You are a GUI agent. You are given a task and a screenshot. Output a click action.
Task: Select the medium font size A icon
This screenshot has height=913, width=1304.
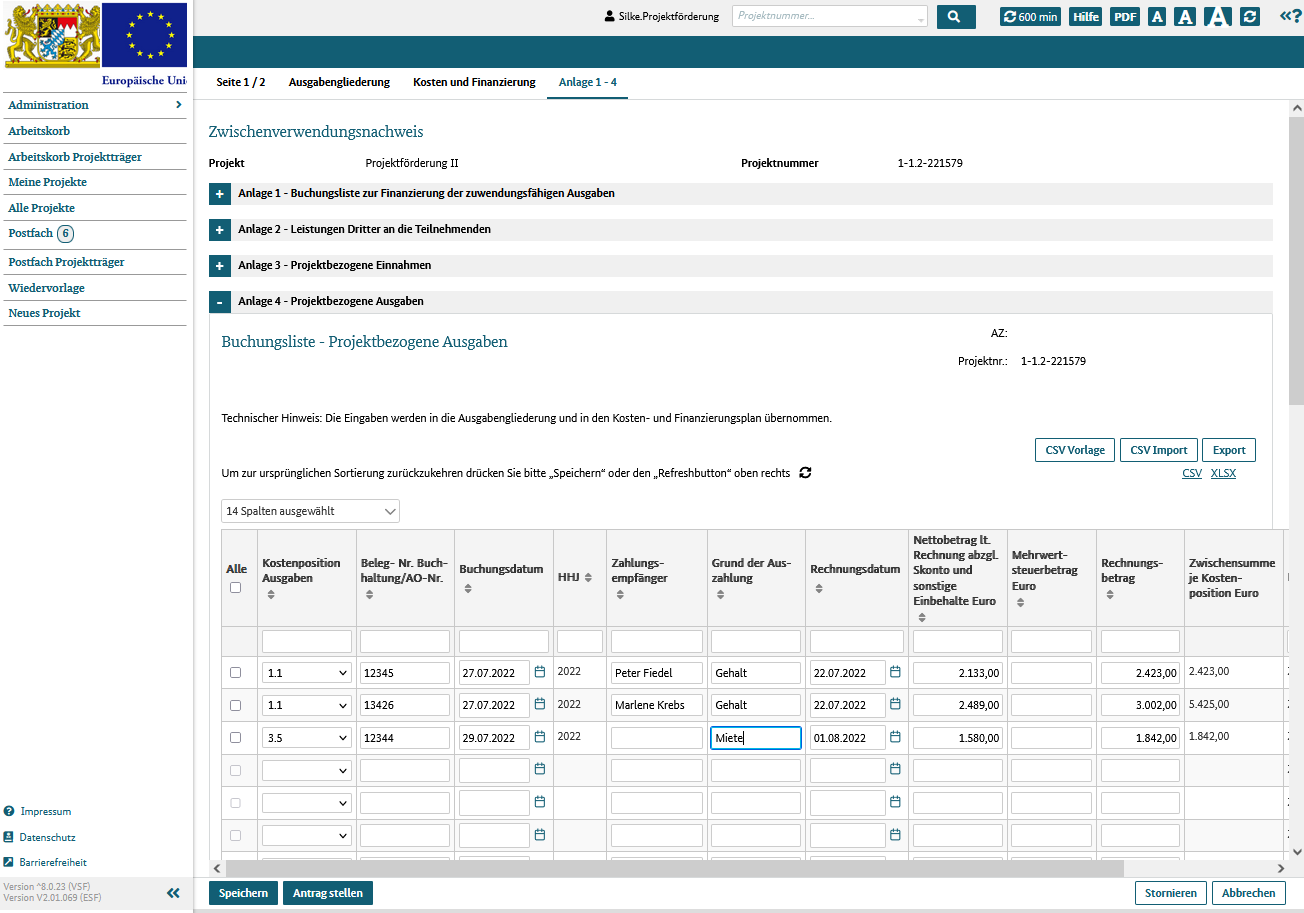1185,16
